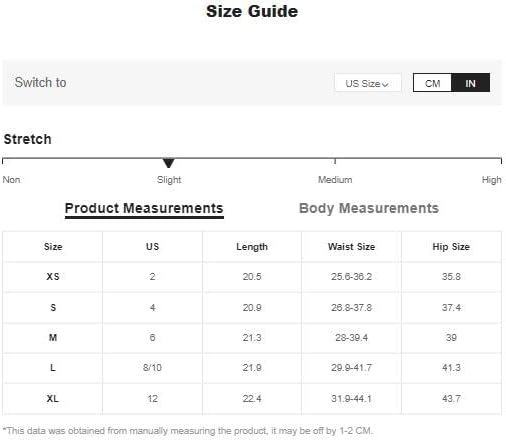
Task: Select the XL size row label
Action: 52,398
